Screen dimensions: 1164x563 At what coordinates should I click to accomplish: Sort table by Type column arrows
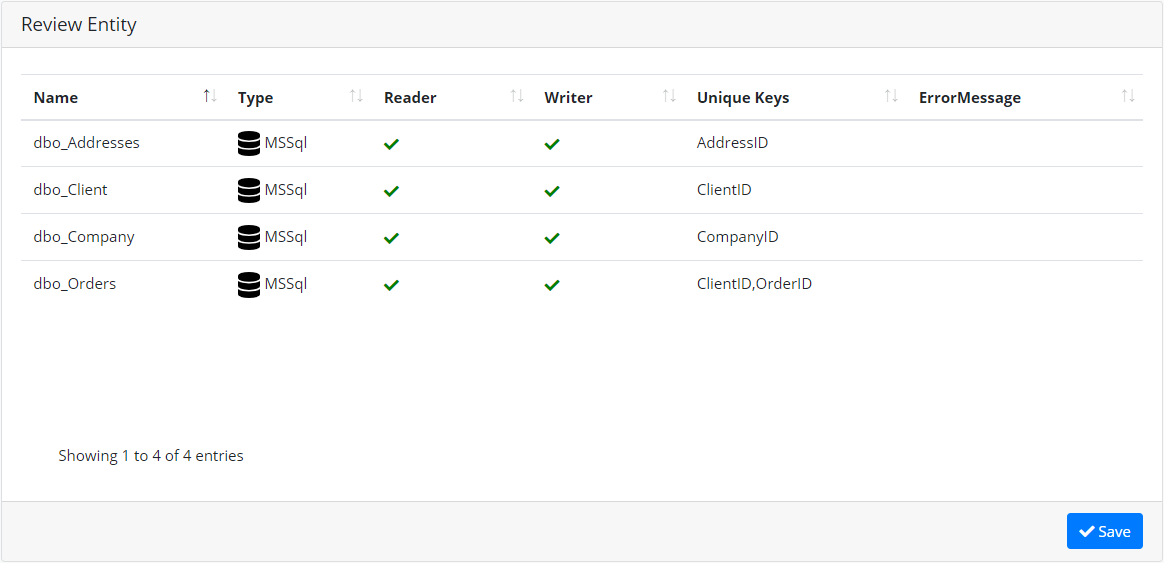(356, 96)
